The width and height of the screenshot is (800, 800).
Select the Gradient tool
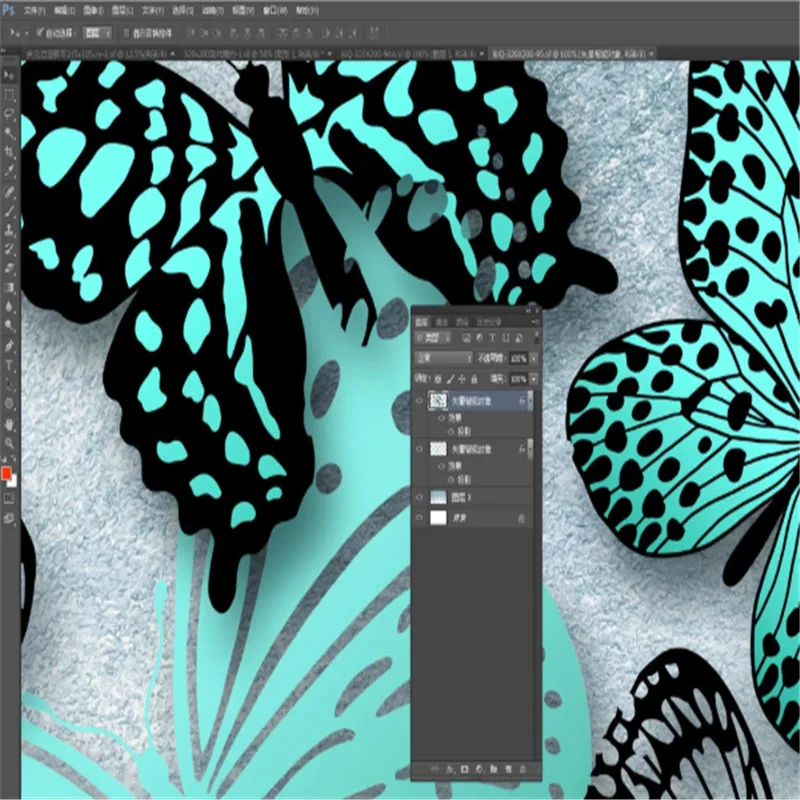(x=9, y=287)
